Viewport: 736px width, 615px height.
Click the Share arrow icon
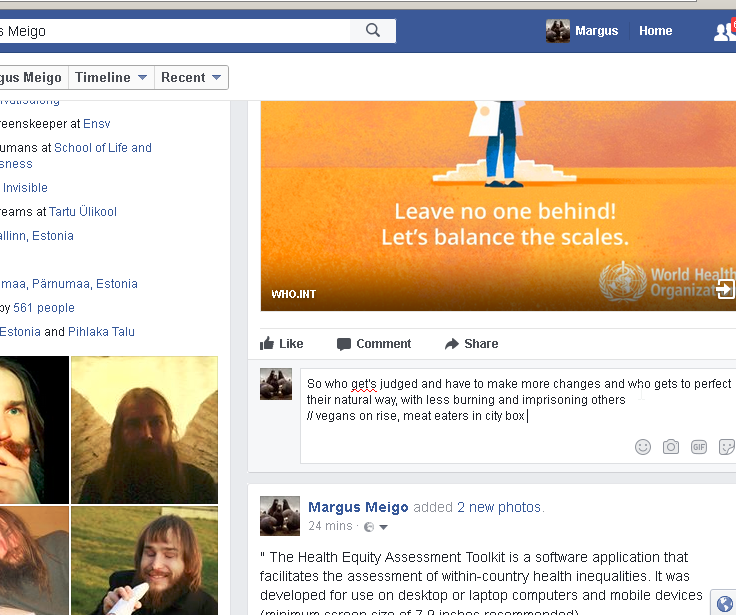[452, 344]
